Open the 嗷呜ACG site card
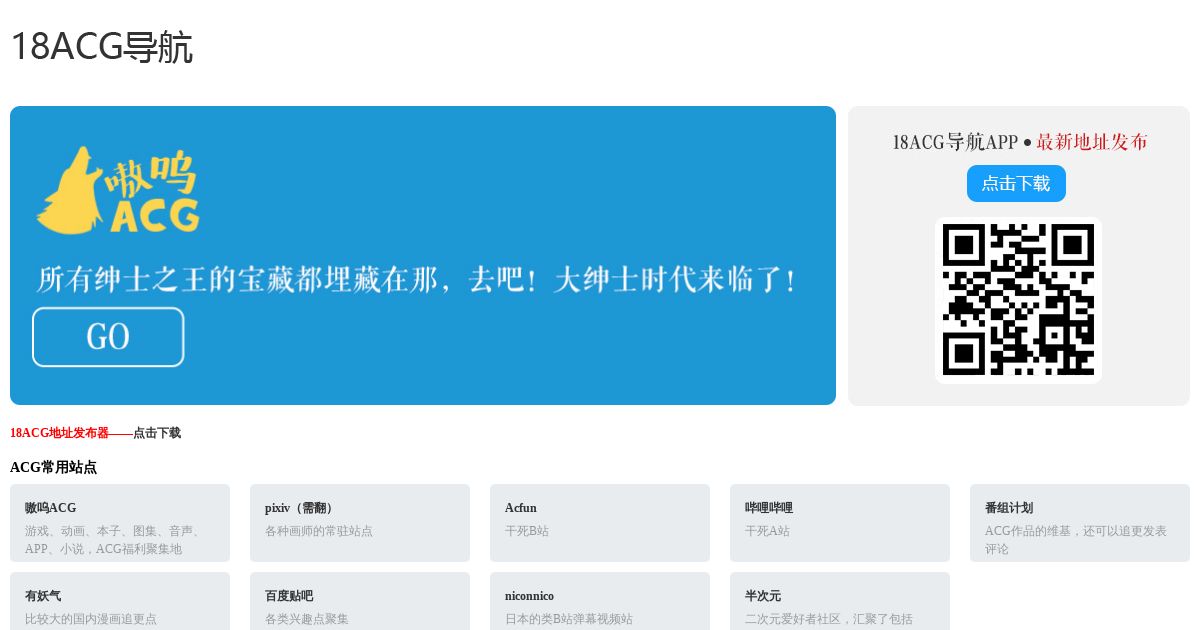Viewport: 1200px width, 630px height. coord(120,523)
